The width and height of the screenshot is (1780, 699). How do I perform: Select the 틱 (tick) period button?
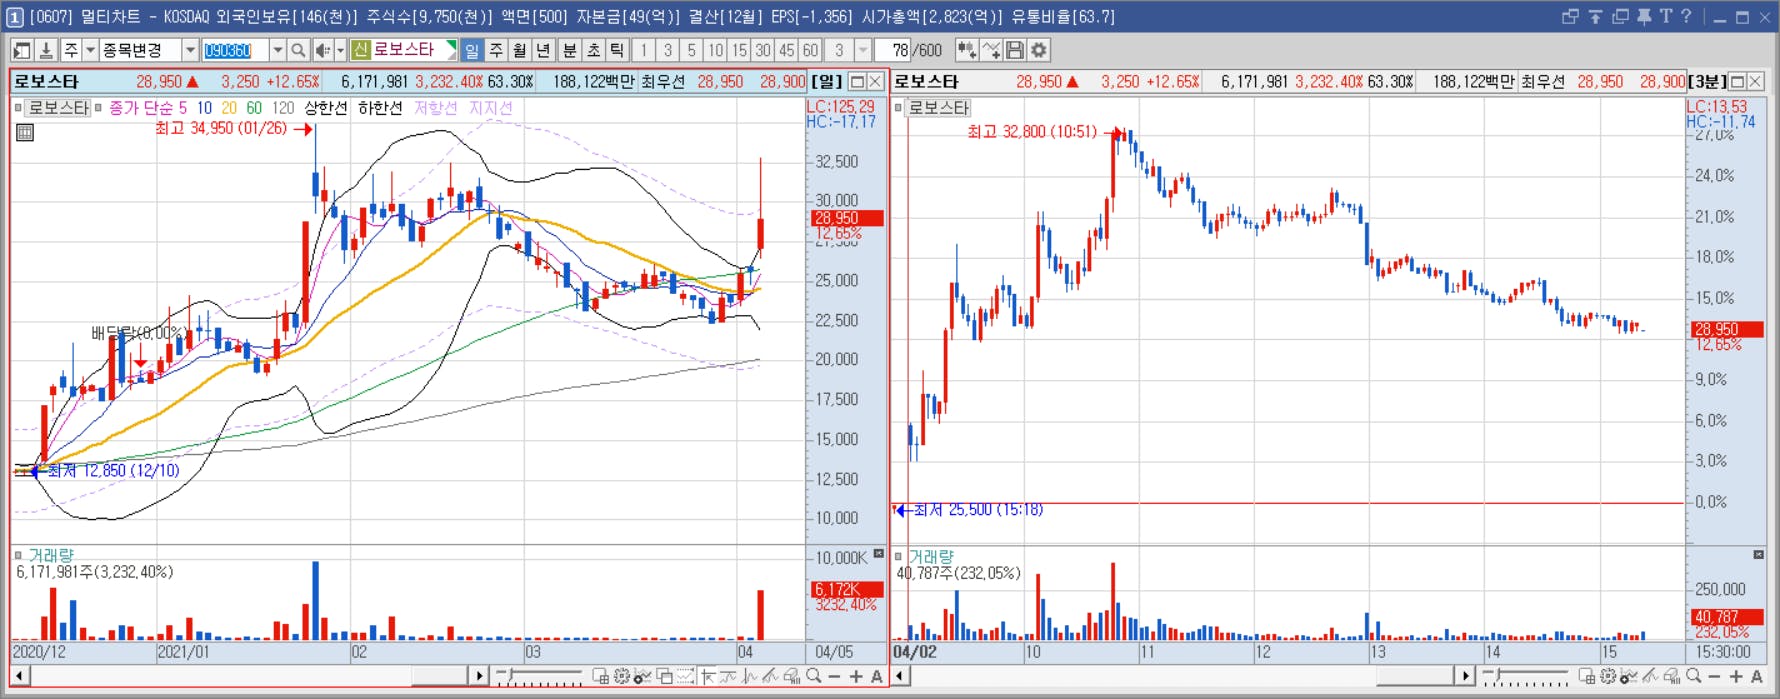pyautogui.click(x=617, y=50)
